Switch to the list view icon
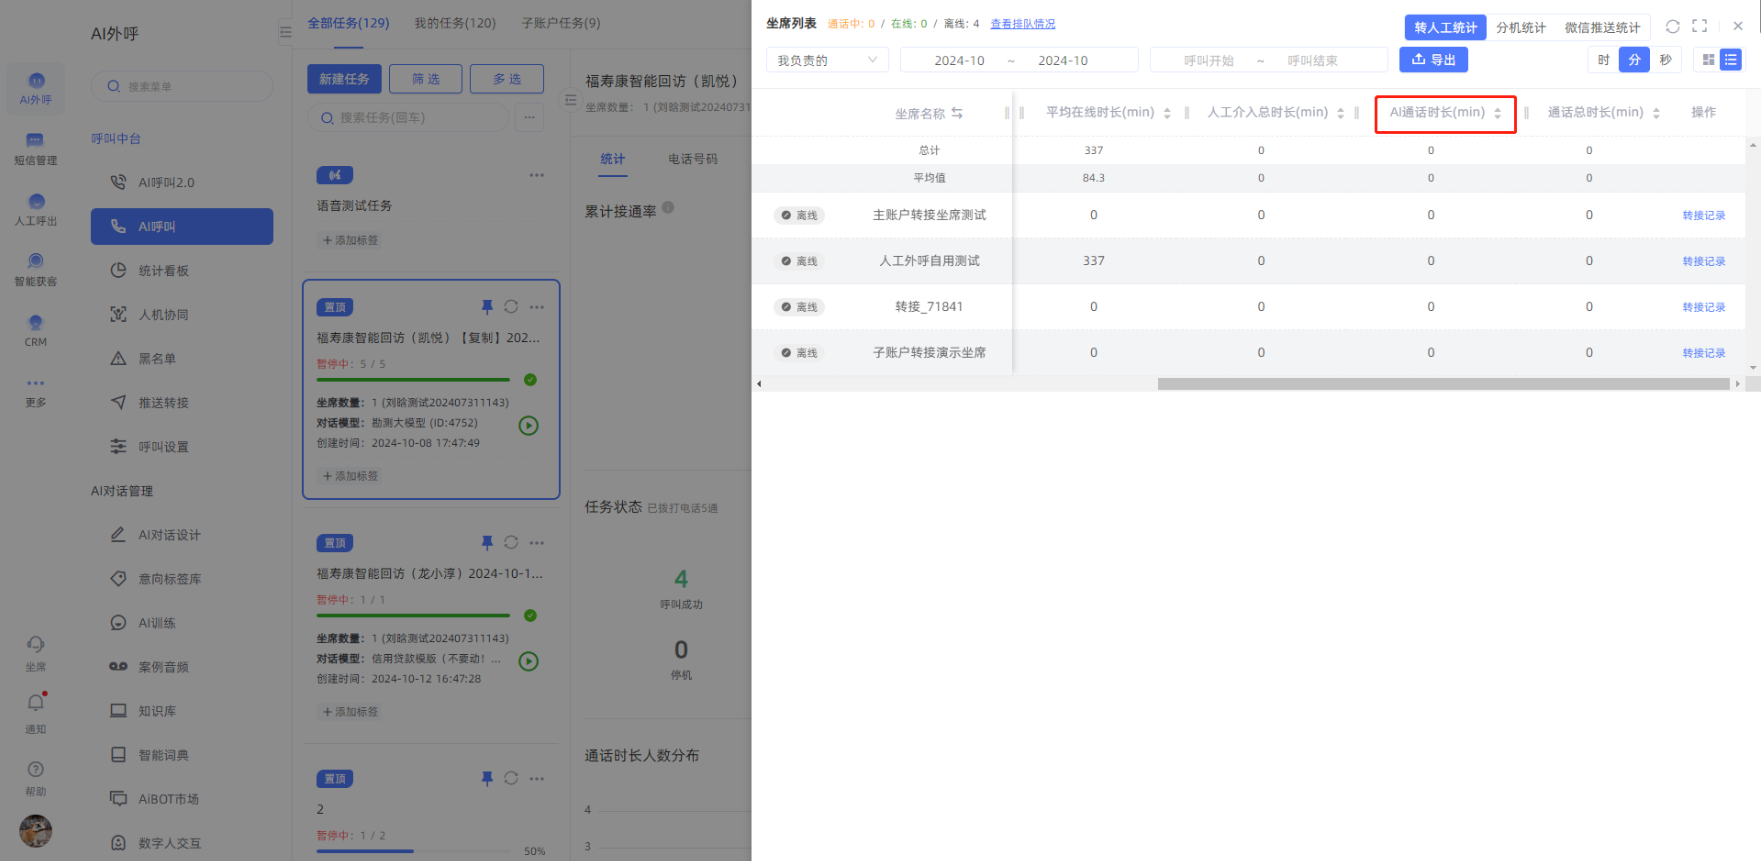 [x=1731, y=60]
